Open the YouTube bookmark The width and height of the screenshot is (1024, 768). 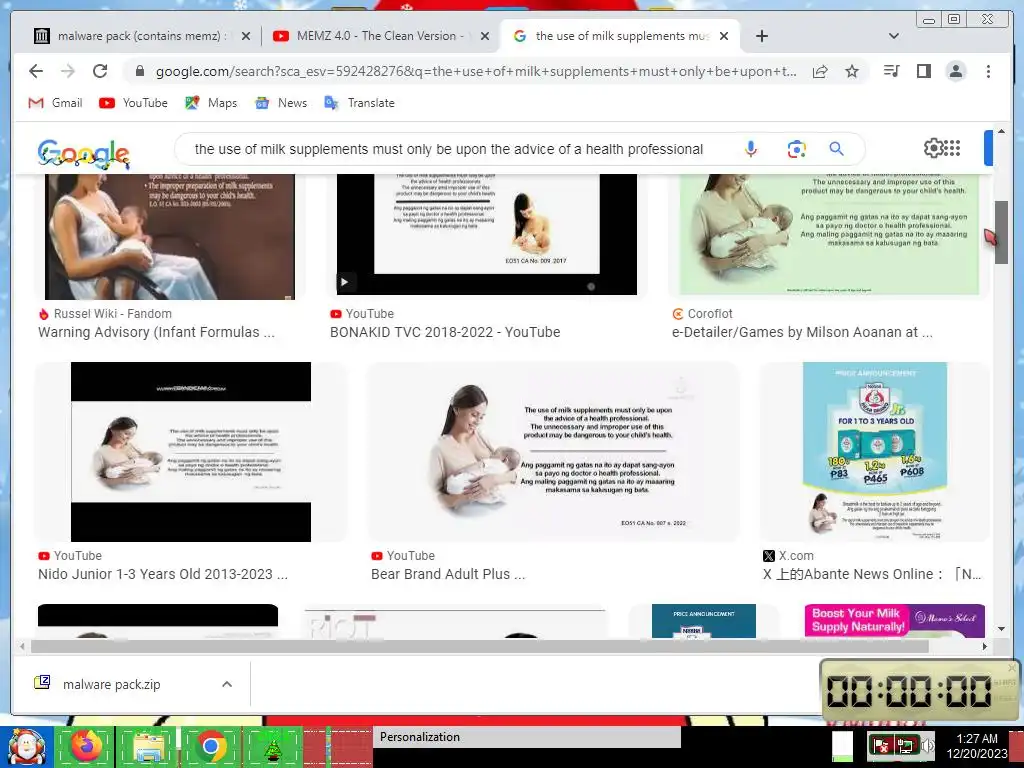coord(133,103)
